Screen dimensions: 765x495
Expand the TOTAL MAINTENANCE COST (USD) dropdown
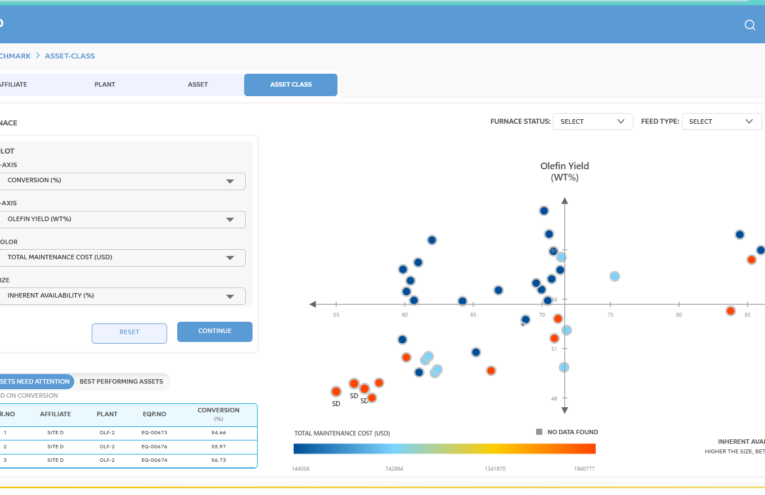121,257
